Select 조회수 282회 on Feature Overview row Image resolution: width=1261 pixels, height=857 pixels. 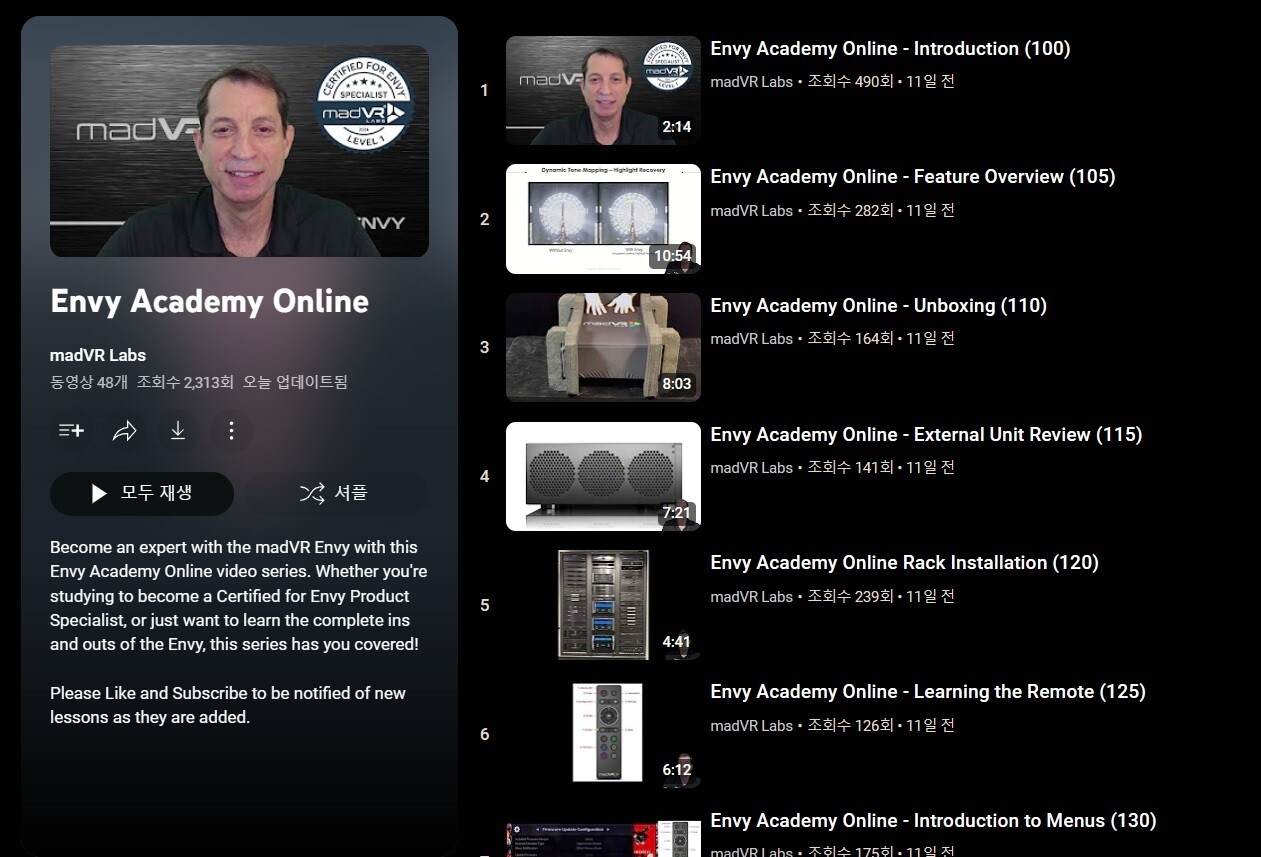(x=850, y=211)
